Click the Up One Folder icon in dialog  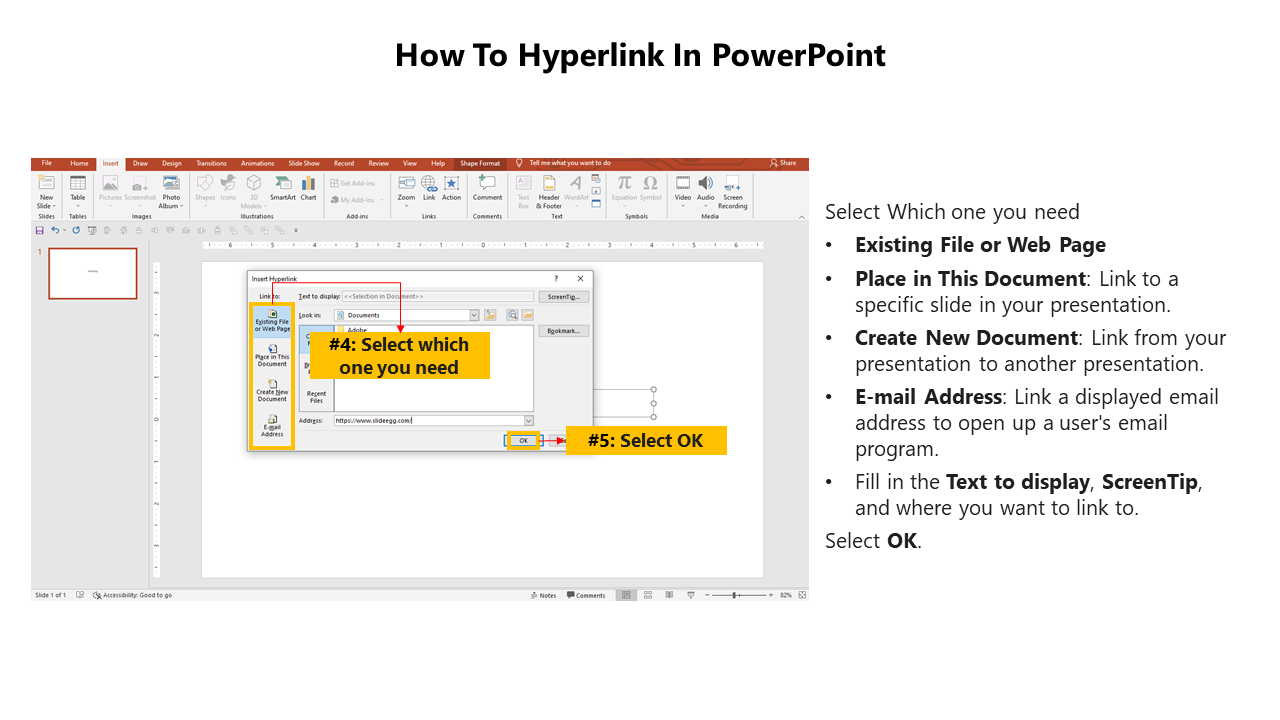(x=490, y=315)
